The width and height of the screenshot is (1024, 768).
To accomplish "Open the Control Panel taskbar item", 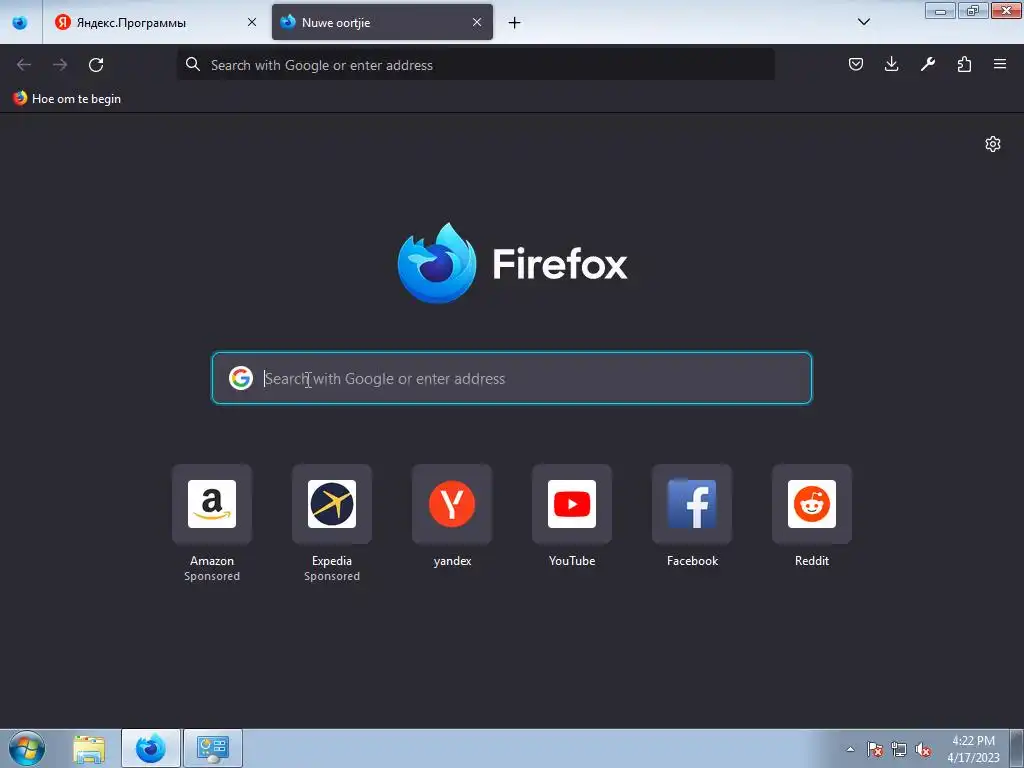I will (213, 748).
